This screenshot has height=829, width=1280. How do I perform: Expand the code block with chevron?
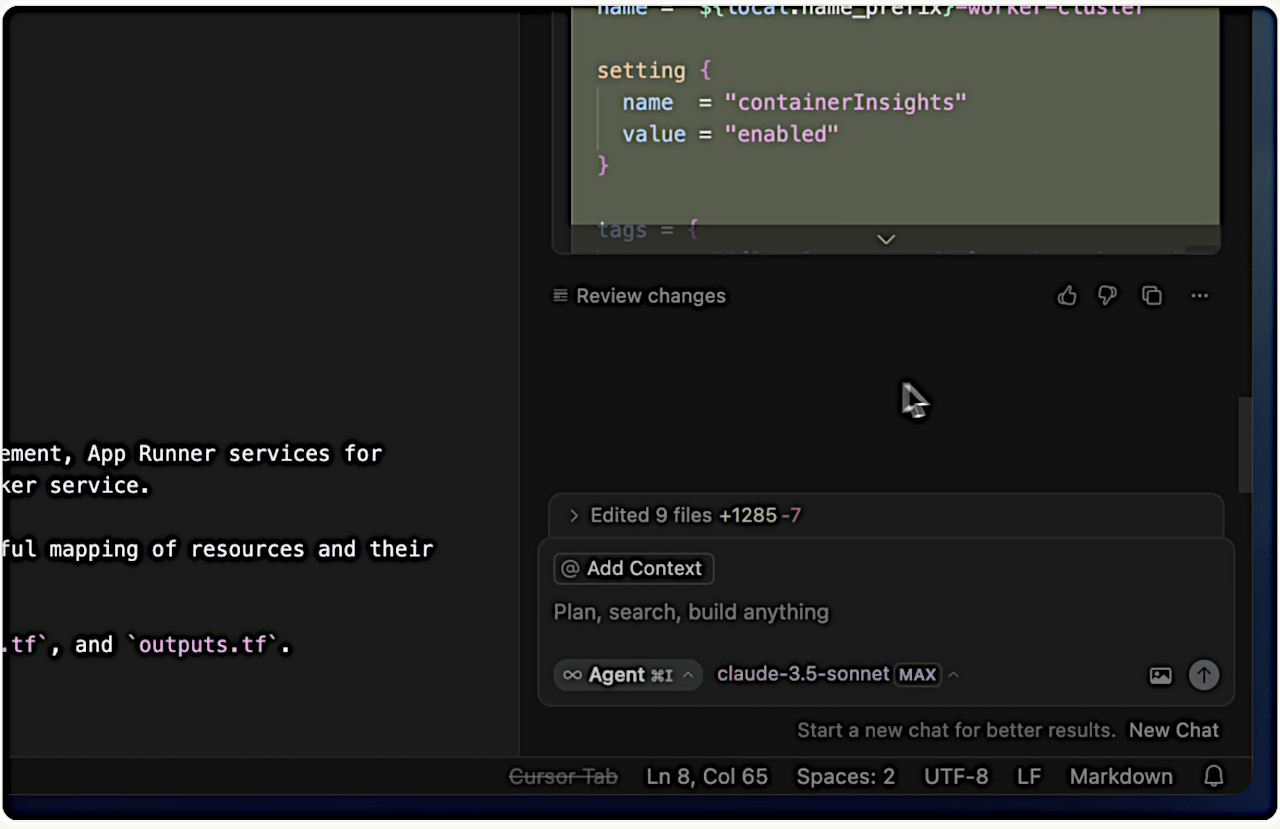pyautogui.click(x=886, y=239)
